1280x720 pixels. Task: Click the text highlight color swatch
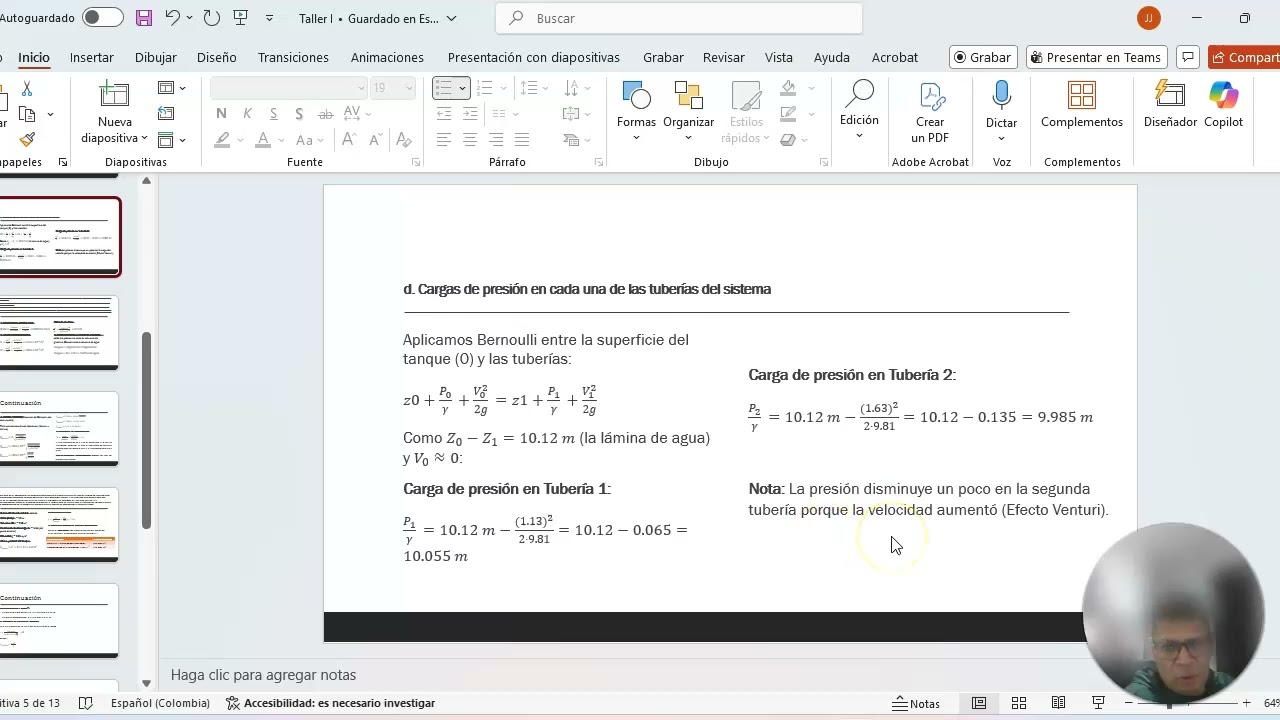[222, 140]
